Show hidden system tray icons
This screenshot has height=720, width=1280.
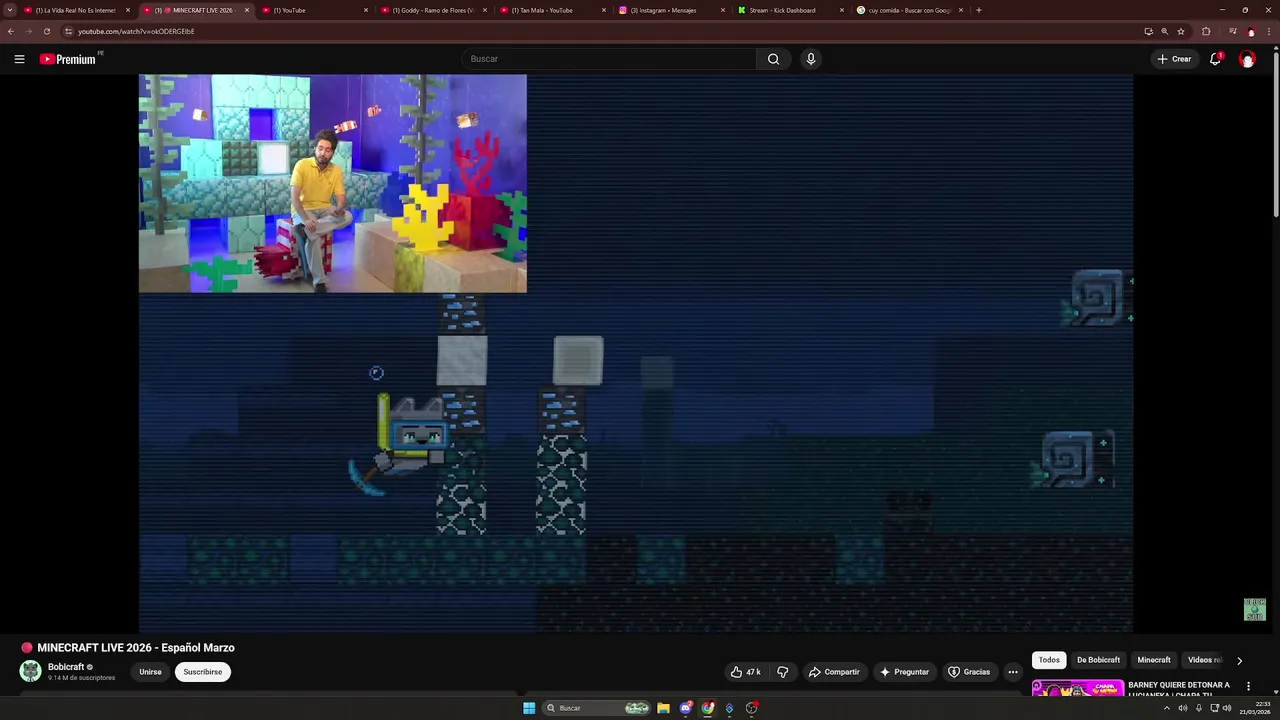pyautogui.click(x=1166, y=708)
